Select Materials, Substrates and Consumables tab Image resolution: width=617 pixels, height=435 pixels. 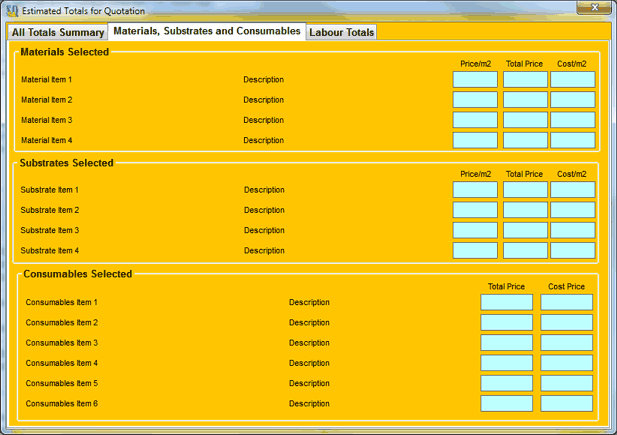pyautogui.click(x=206, y=31)
